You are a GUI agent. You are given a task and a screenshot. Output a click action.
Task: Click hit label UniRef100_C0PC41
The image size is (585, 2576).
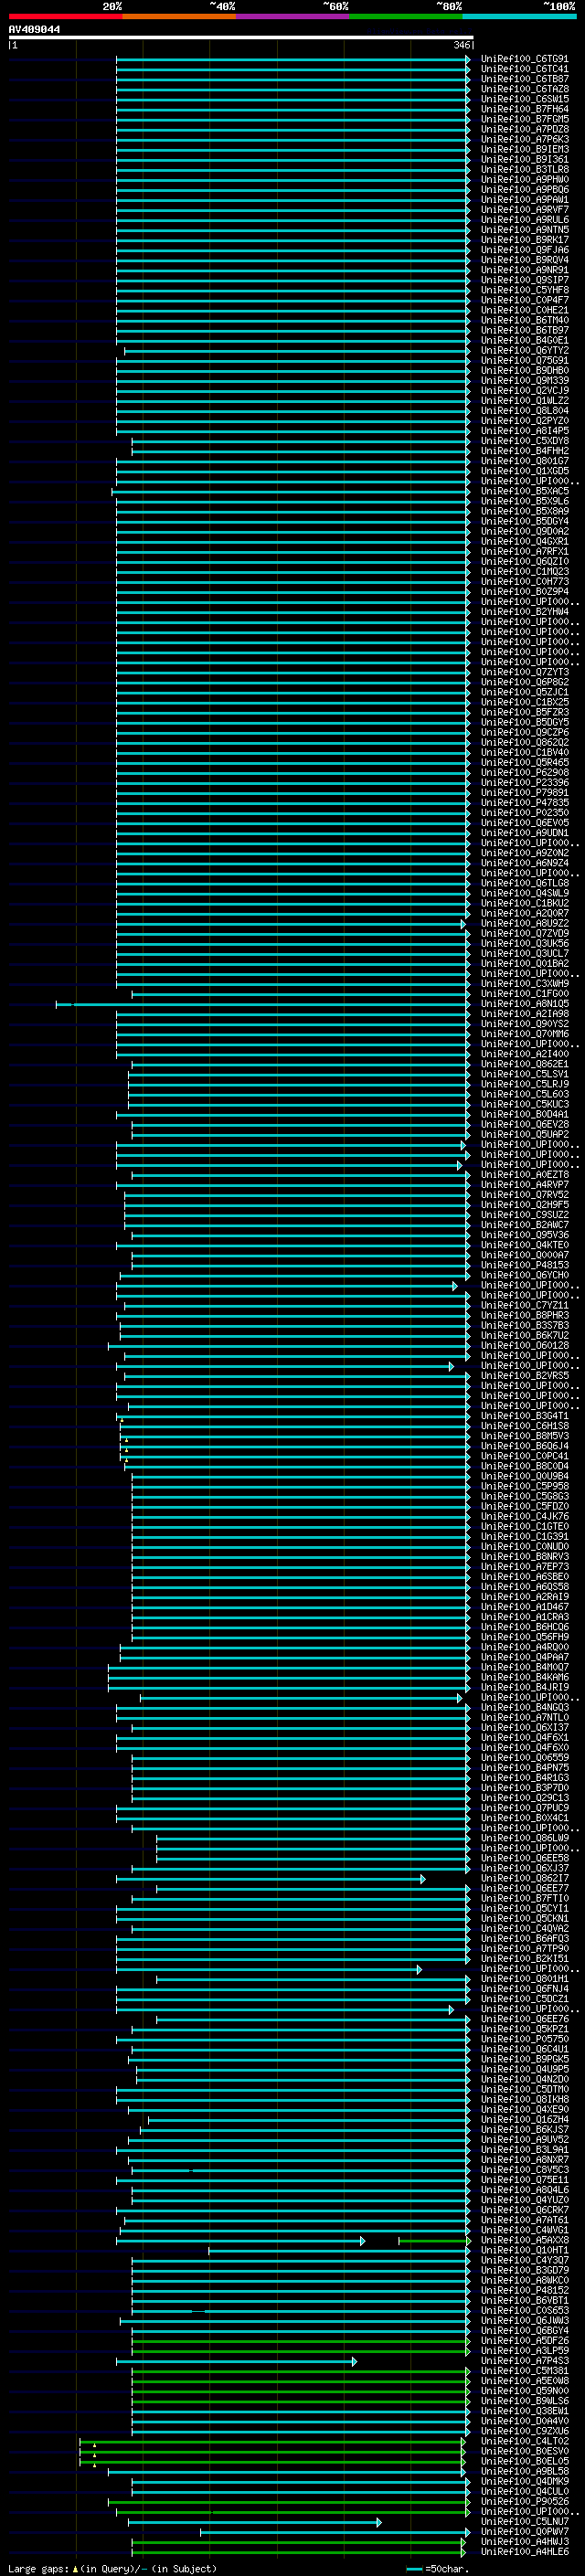point(524,1456)
